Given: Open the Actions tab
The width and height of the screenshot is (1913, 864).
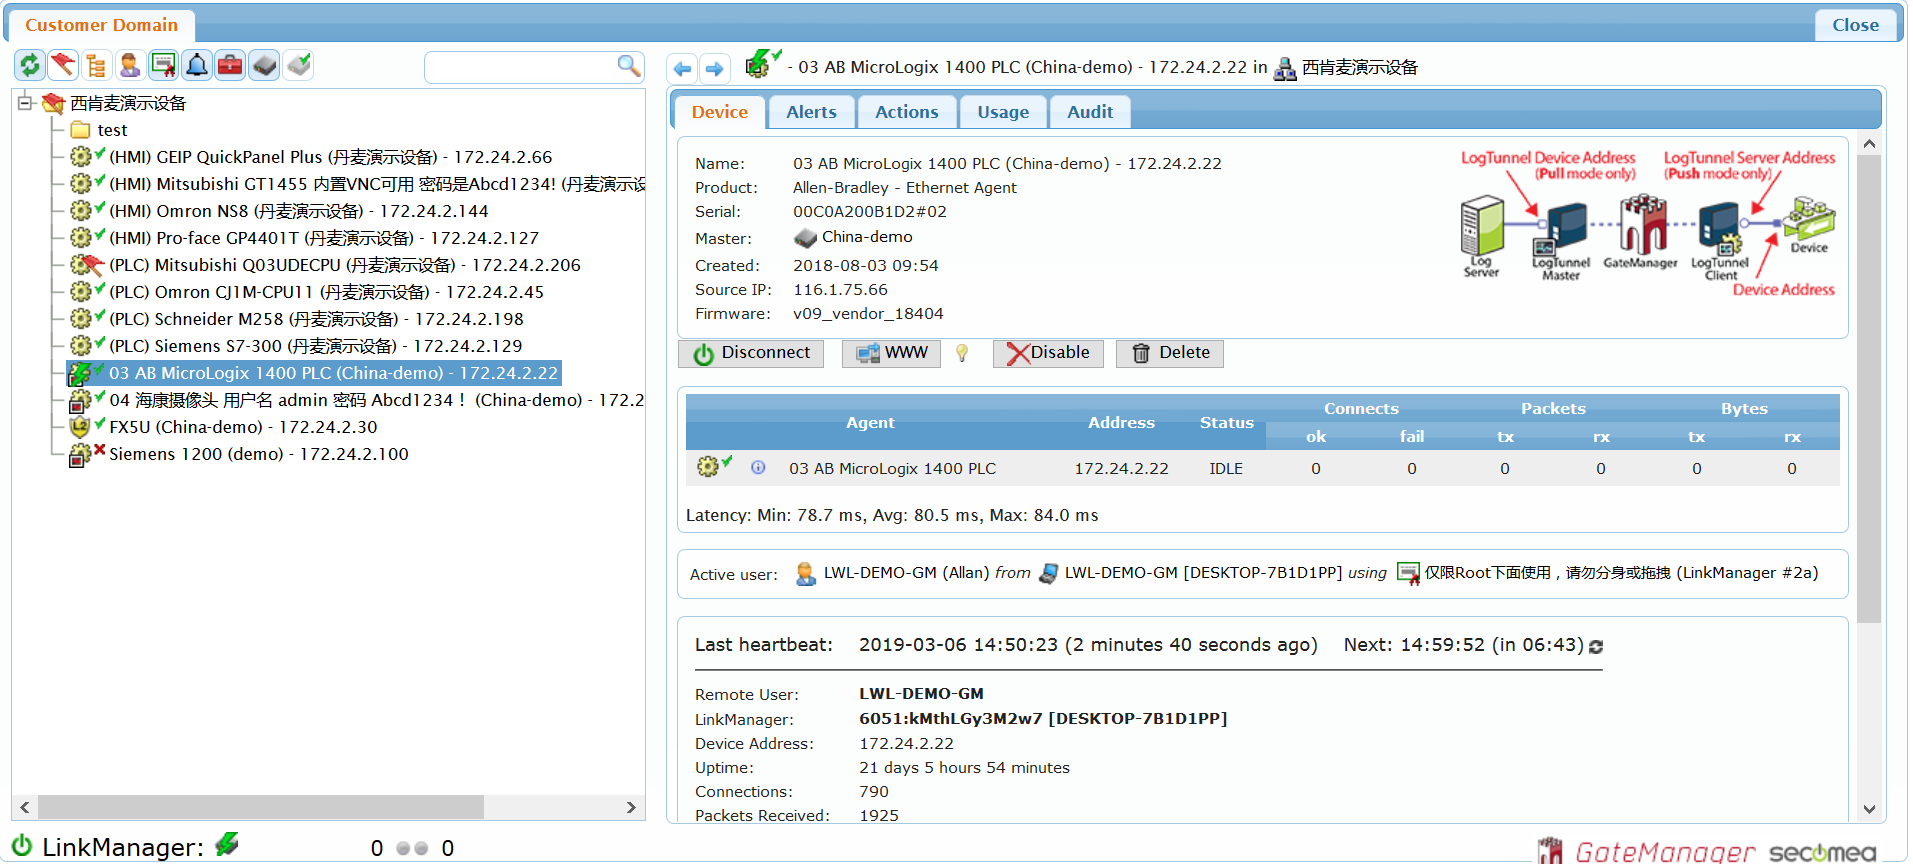Looking at the screenshot, I should click(x=907, y=112).
